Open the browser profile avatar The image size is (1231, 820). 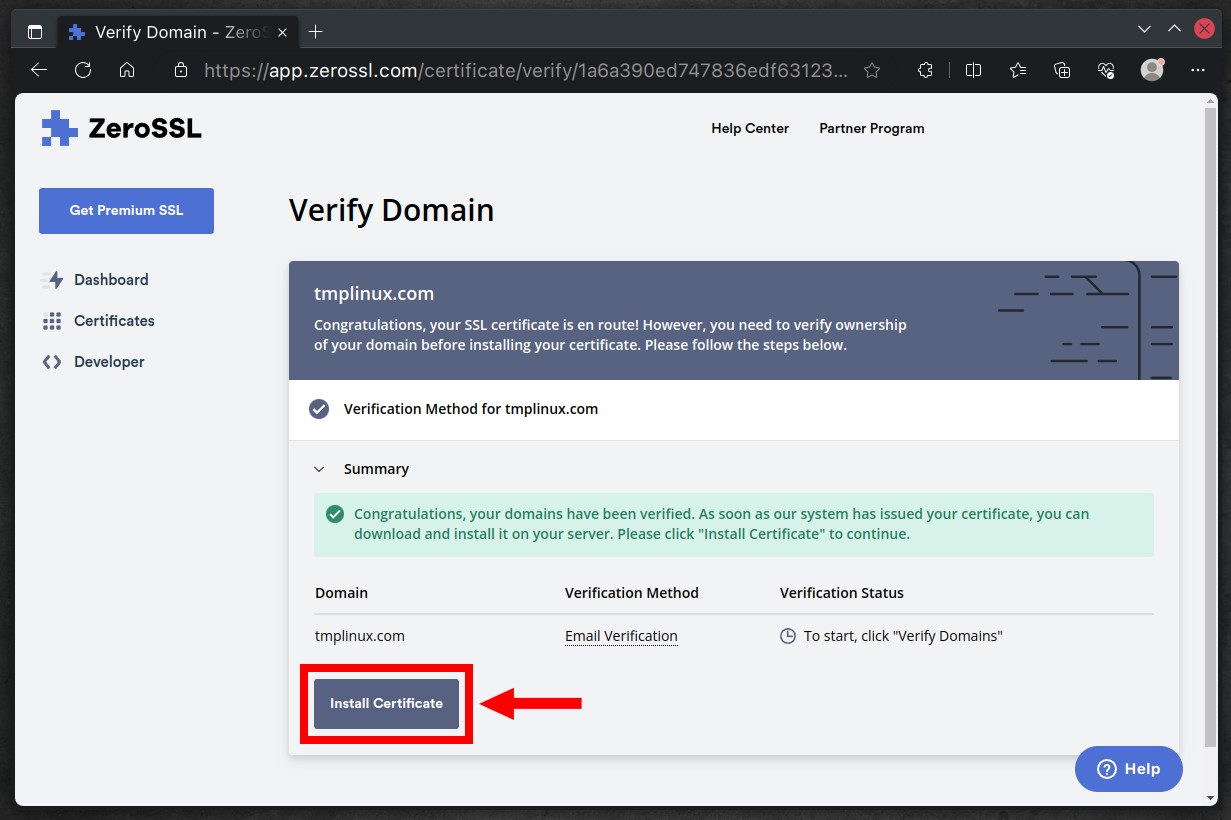pos(1152,70)
